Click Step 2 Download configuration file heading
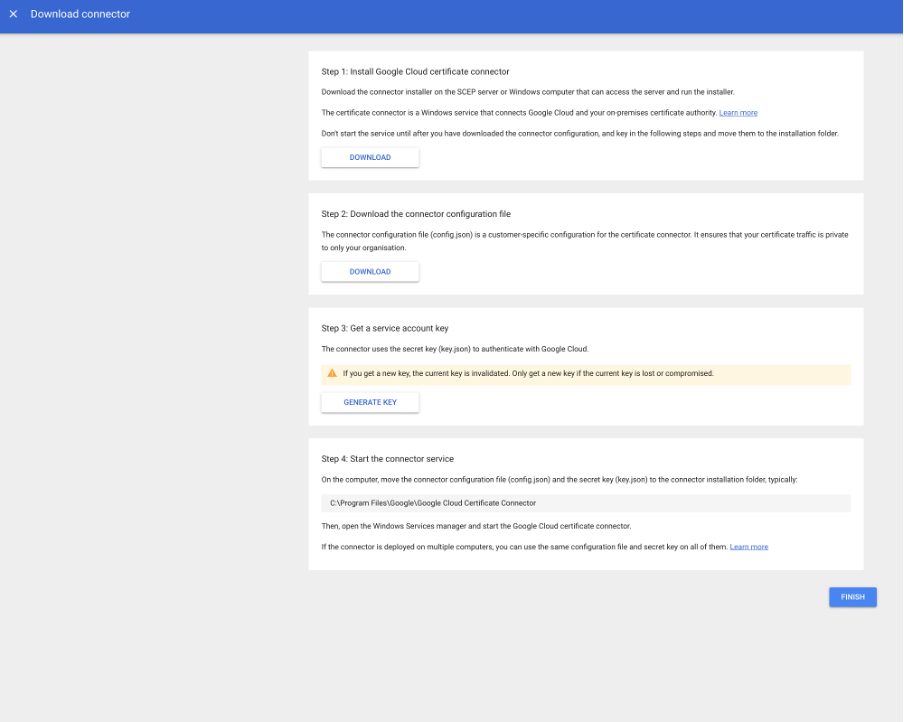Screen dimensions: 904x722 click(416, 214)
